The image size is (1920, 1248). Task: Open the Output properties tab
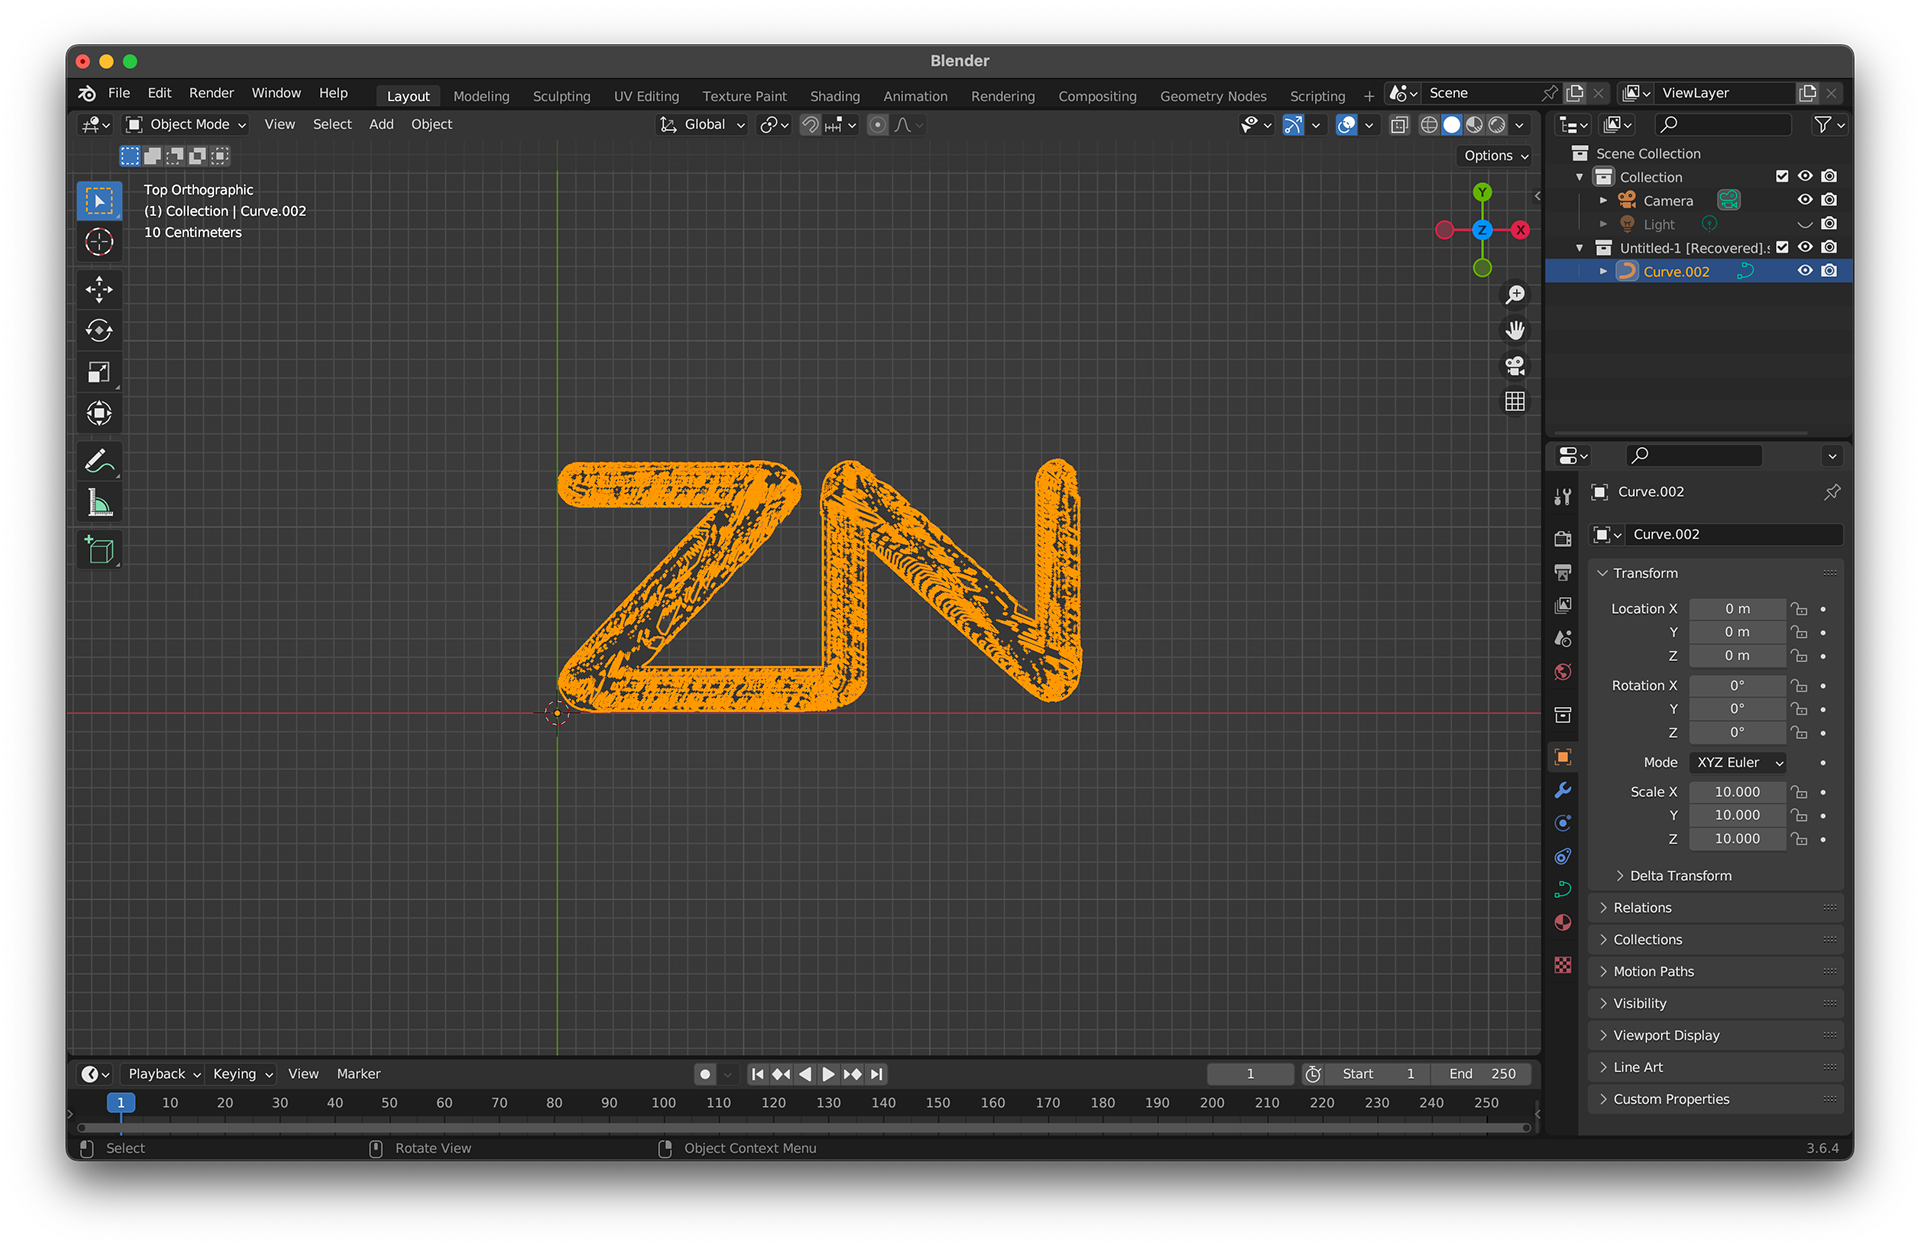(1563, 572)
